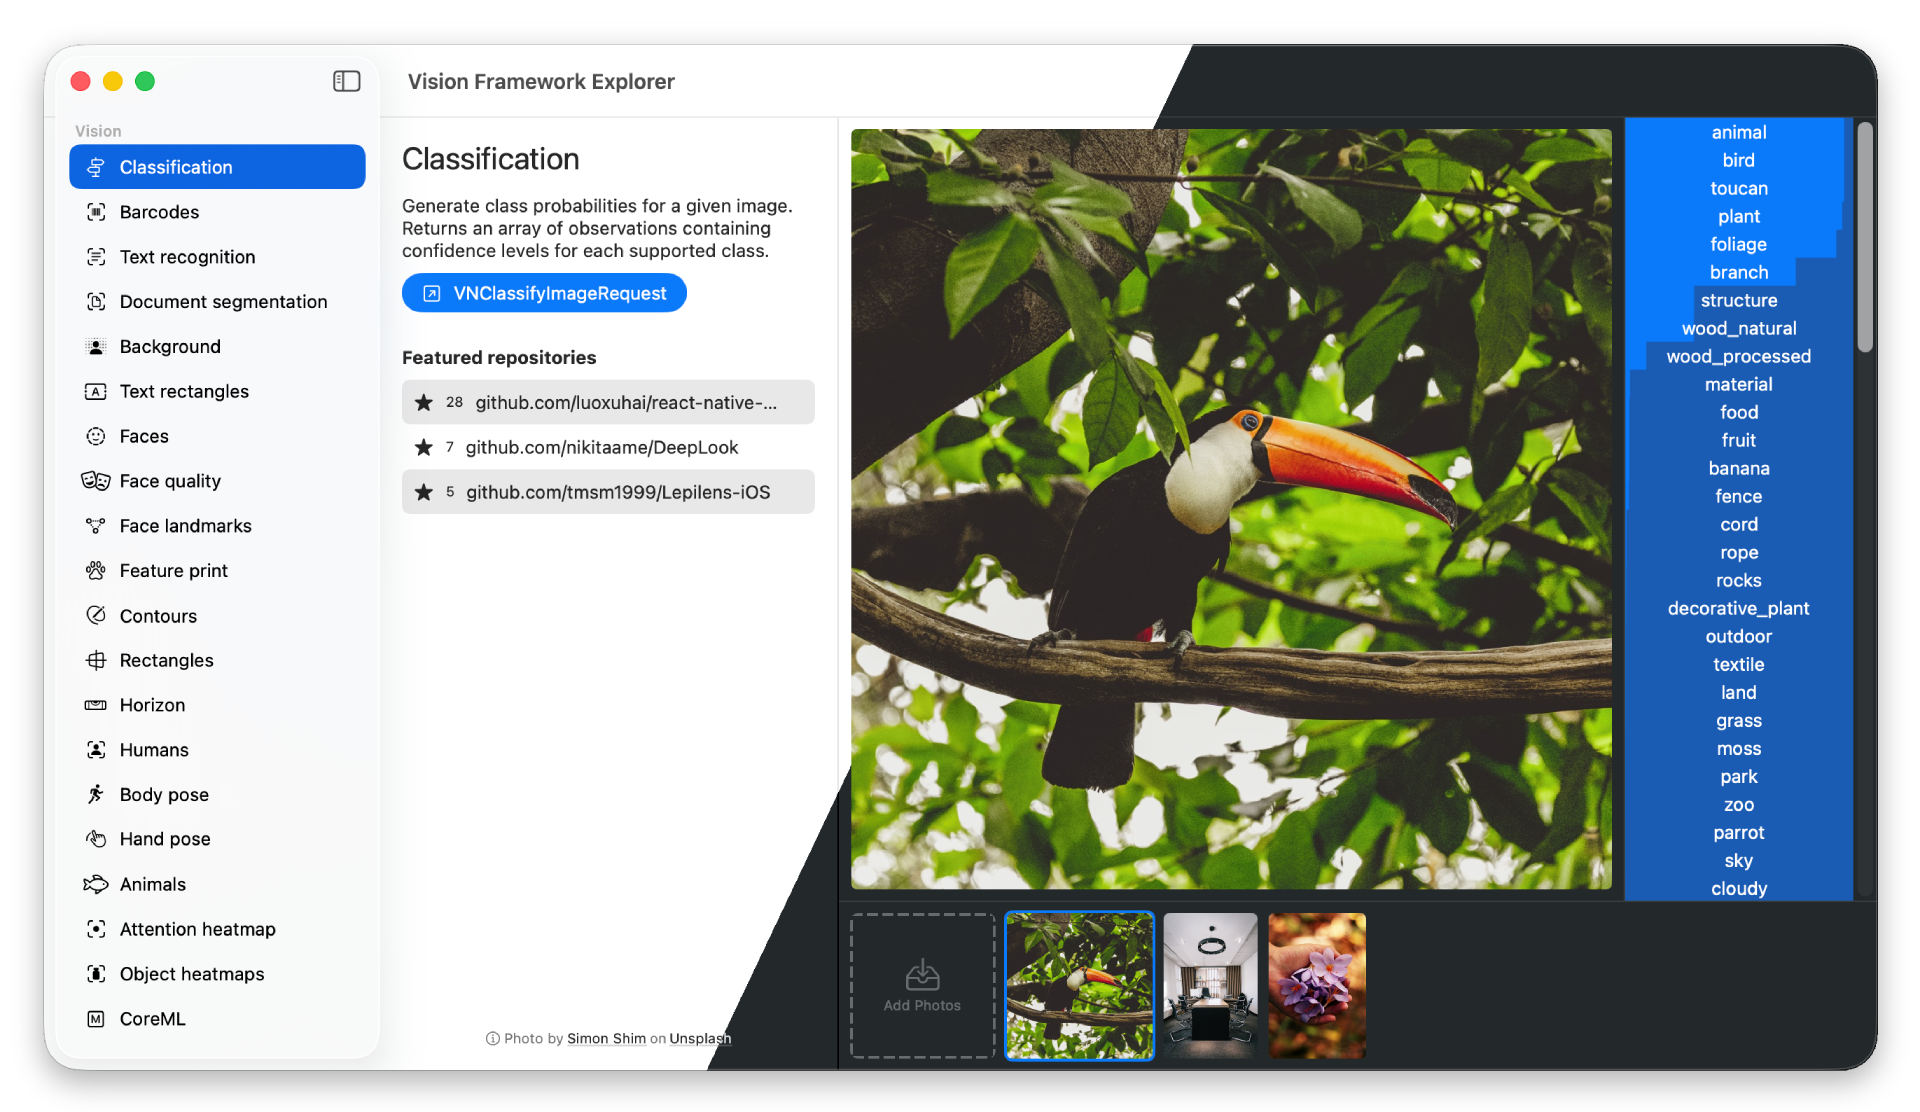This screenshot has height=1112, width=1920.
Task: Open the nikitaame/DeepLook repository
Action: coord(601,447)
